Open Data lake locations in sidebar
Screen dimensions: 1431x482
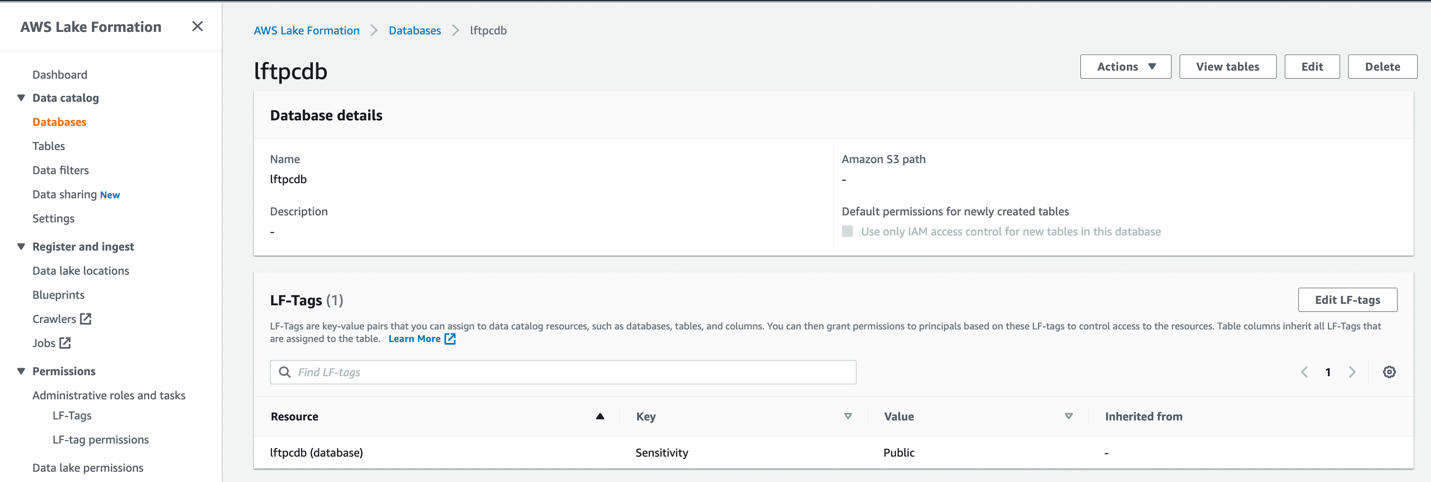tap(81, 271)
